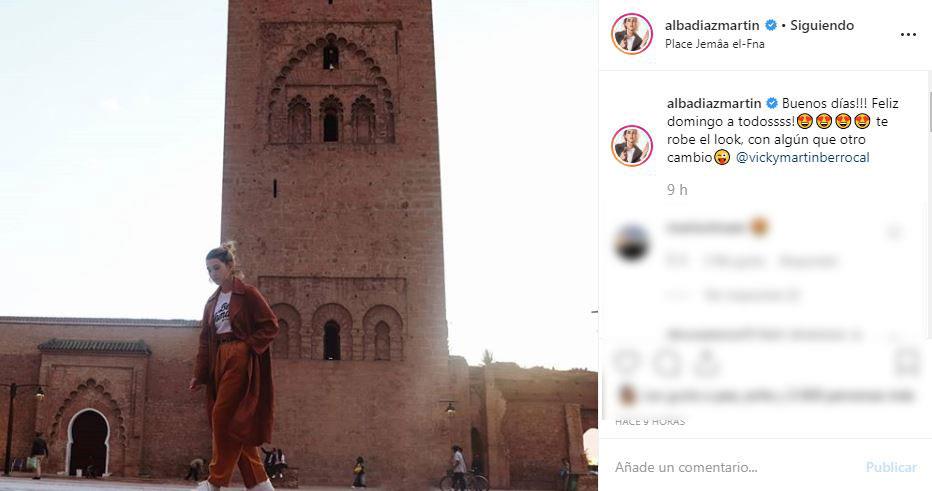Click the blurred share post icon

pos(707,362)
